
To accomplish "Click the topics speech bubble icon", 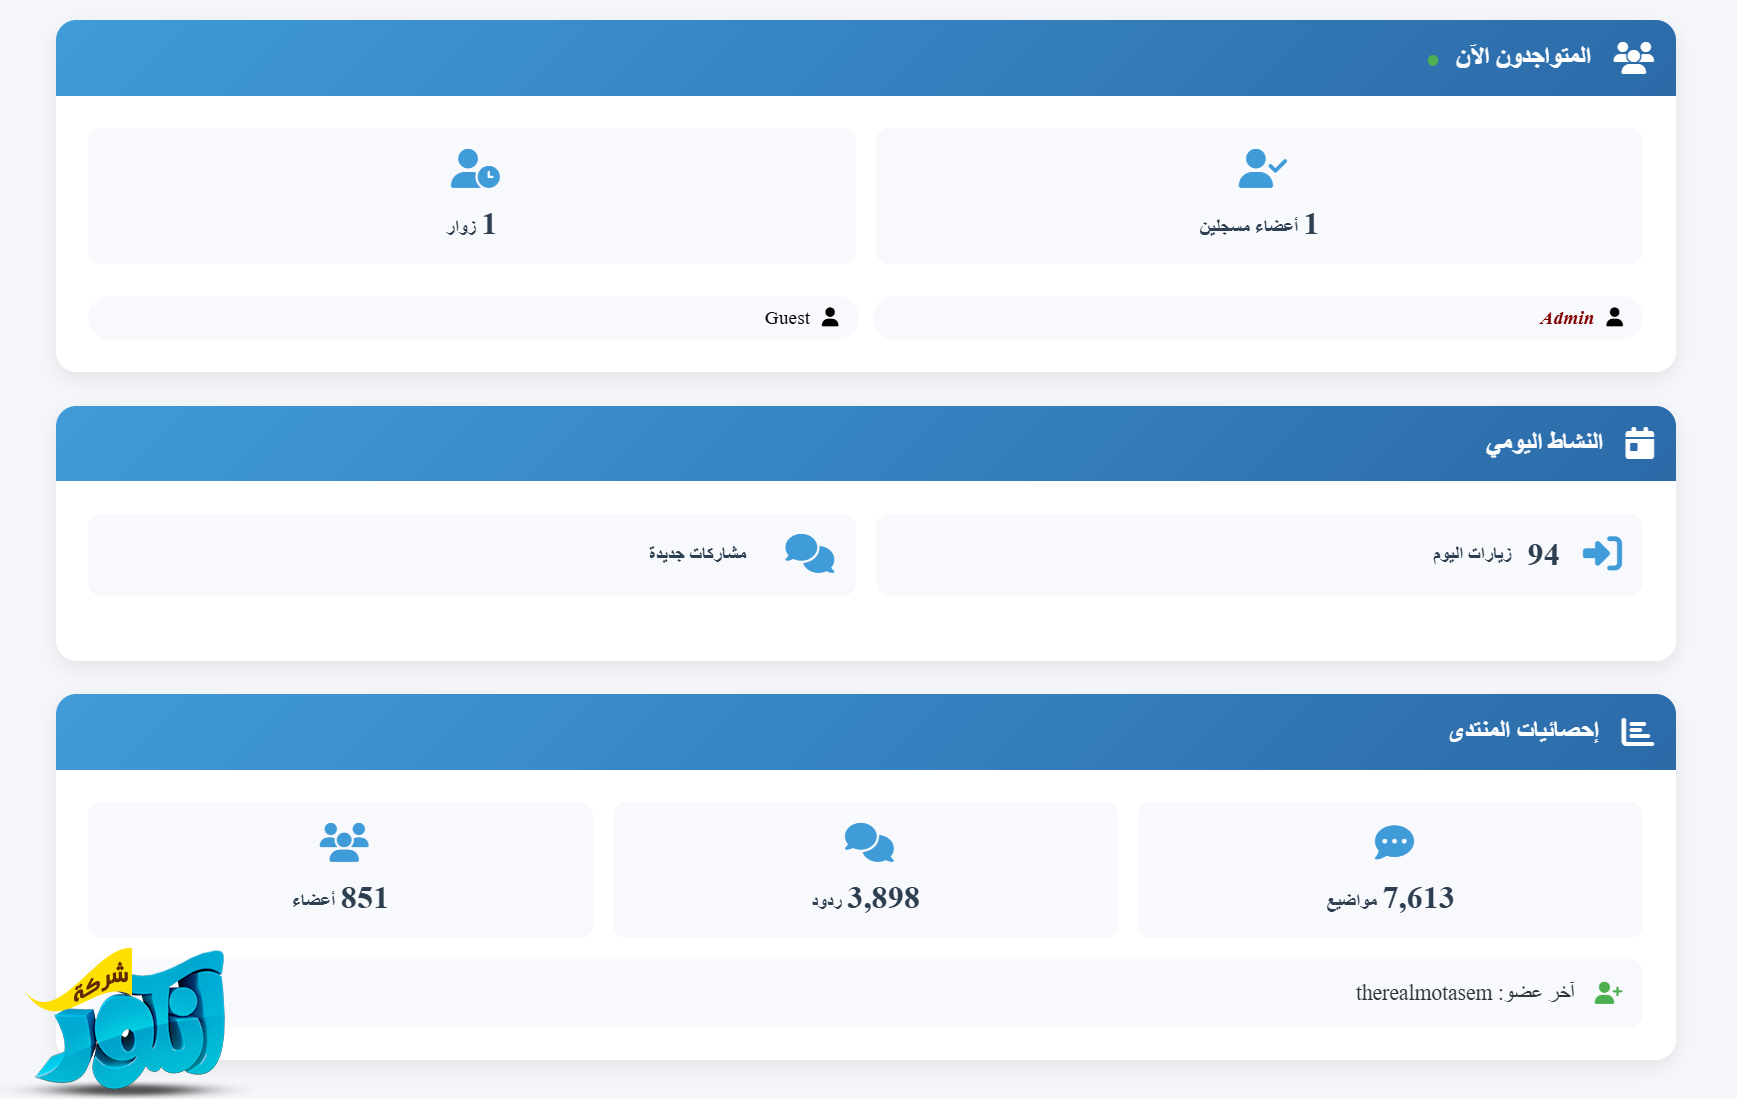I will click(x=1394, y=842).
